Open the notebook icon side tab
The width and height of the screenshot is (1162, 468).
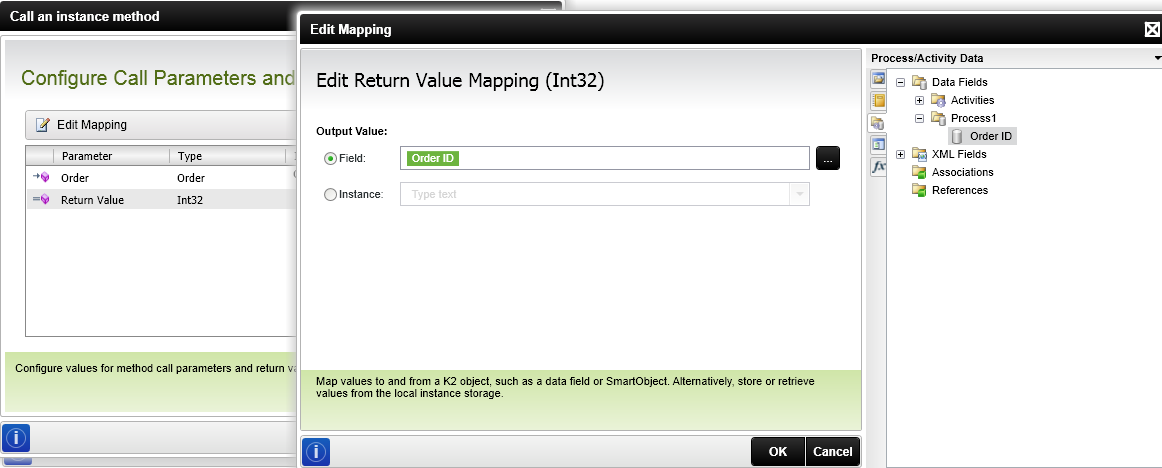coord(878,101)
